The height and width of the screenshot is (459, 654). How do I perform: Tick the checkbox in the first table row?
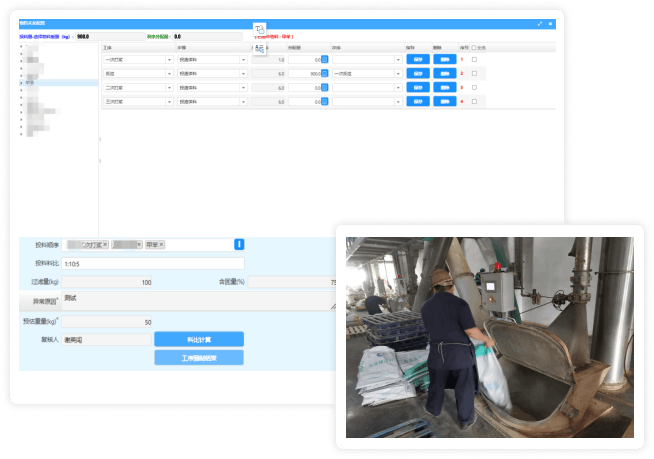tap(474, 60)
